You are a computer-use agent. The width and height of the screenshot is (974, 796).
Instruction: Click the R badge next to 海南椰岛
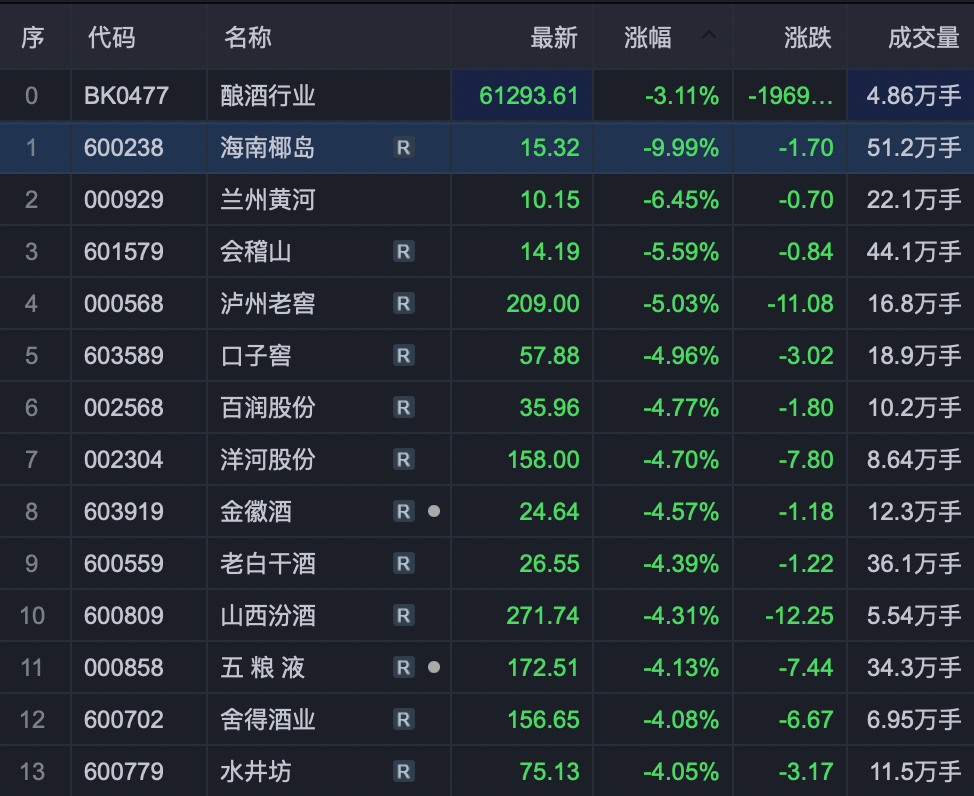(x=403, y=148)
